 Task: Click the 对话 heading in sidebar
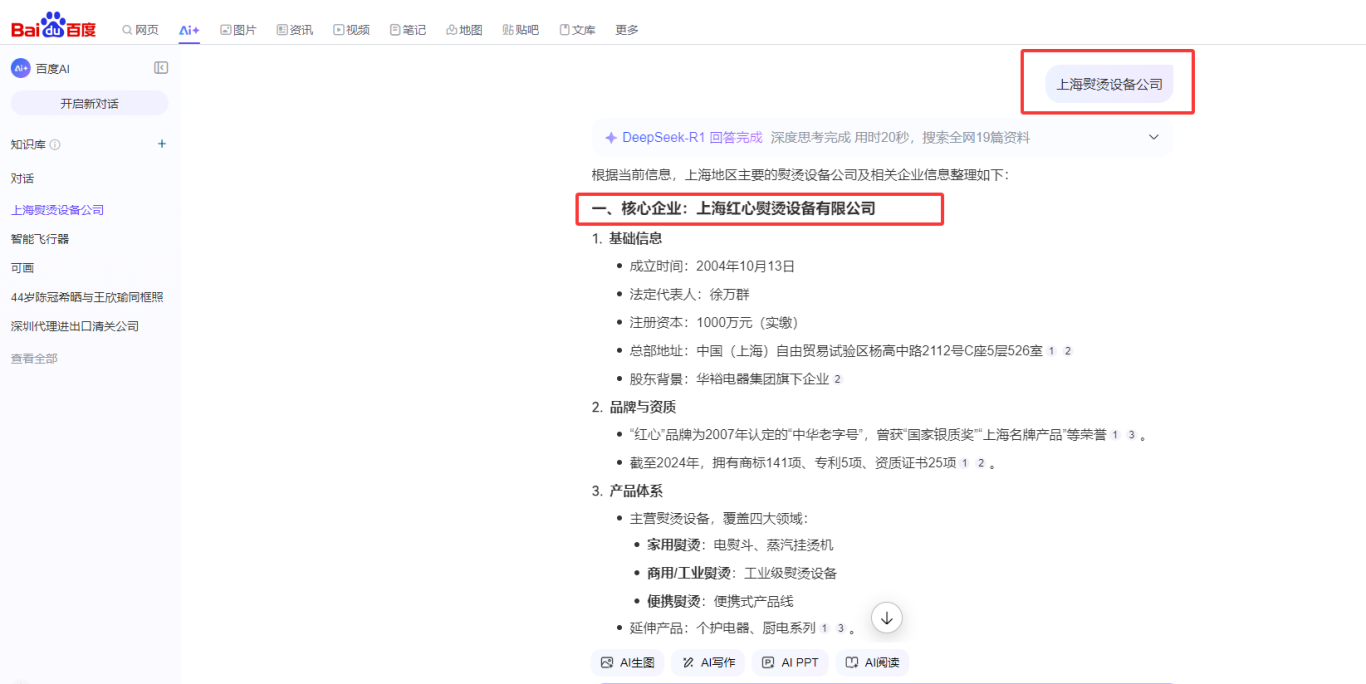point(22,178)
